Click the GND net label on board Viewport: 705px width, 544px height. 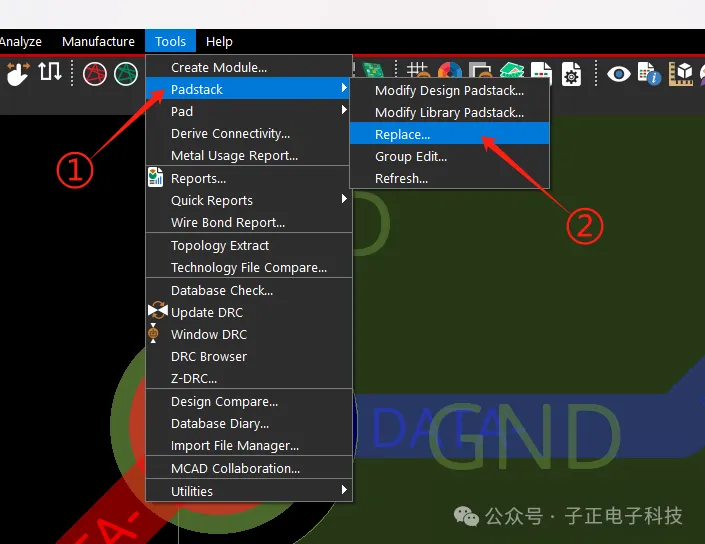pos(525,436)
